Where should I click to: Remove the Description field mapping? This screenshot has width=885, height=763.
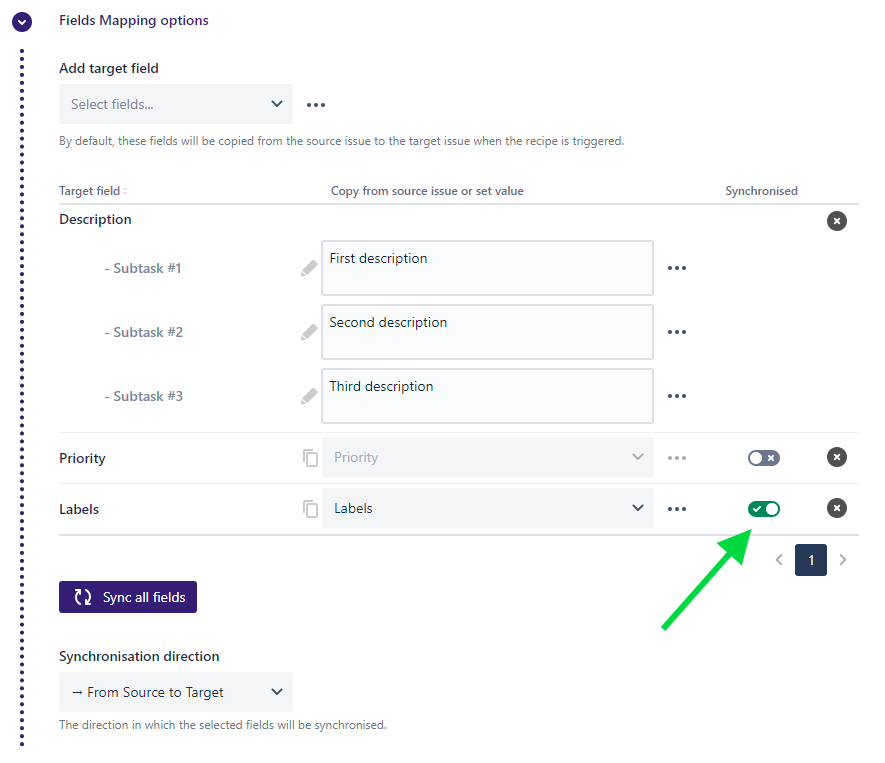point(837,221)
